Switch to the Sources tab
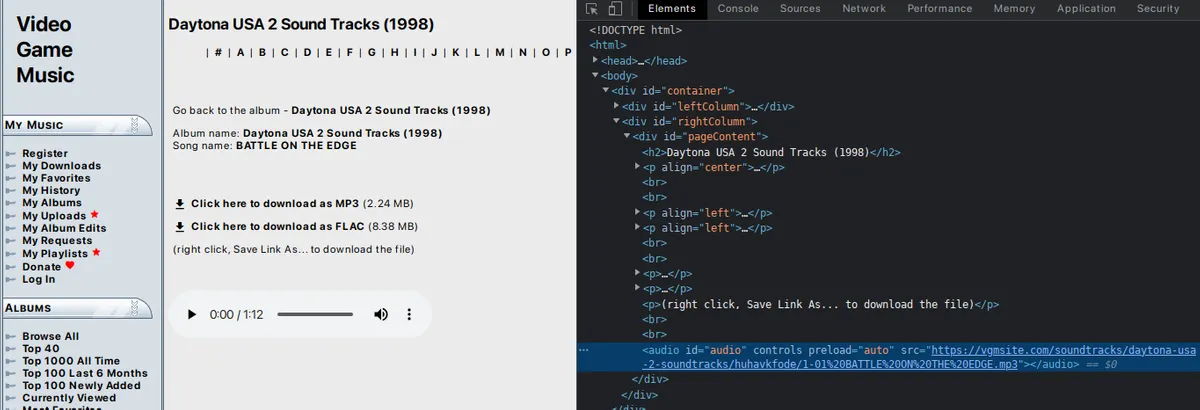Viewport: 1200px width, 410px height. pyautogui.click(x=800, y=9)
